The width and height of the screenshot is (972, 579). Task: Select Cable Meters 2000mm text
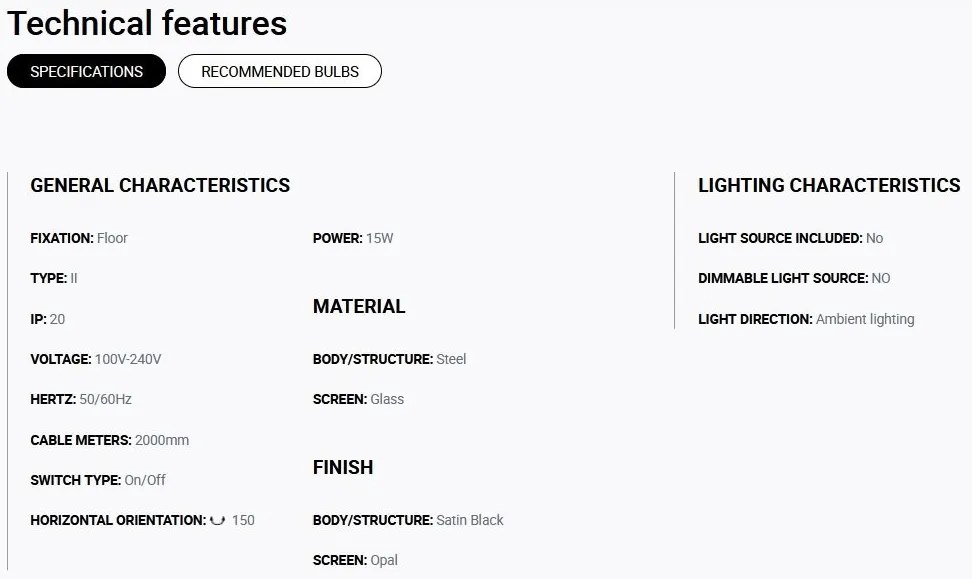[110, 440]
